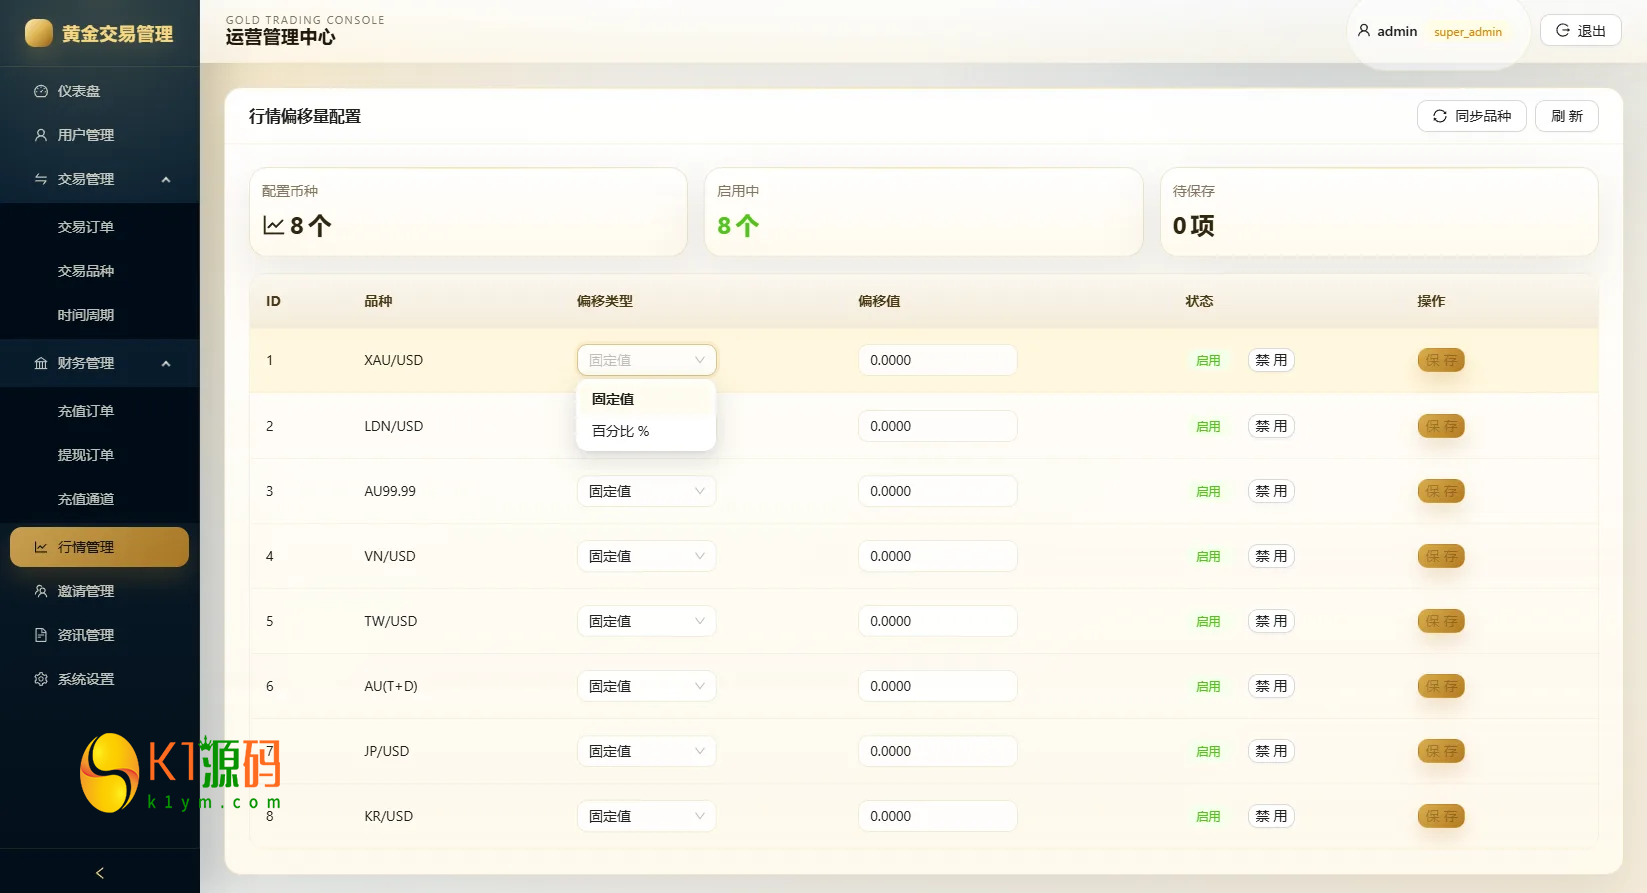The image size is (1647, 893).
Task: Click the dashboard gauge icon
Action: click(41, 91)
